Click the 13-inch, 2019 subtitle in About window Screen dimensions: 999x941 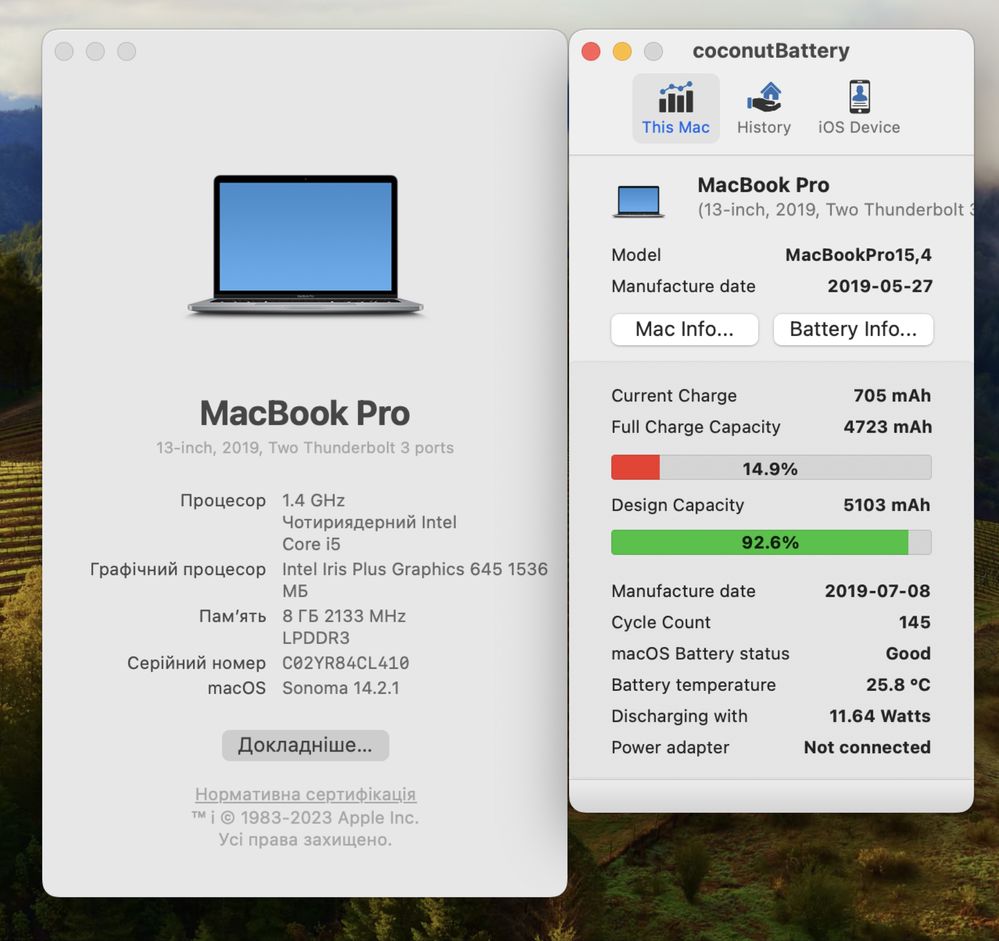point(305,448)
